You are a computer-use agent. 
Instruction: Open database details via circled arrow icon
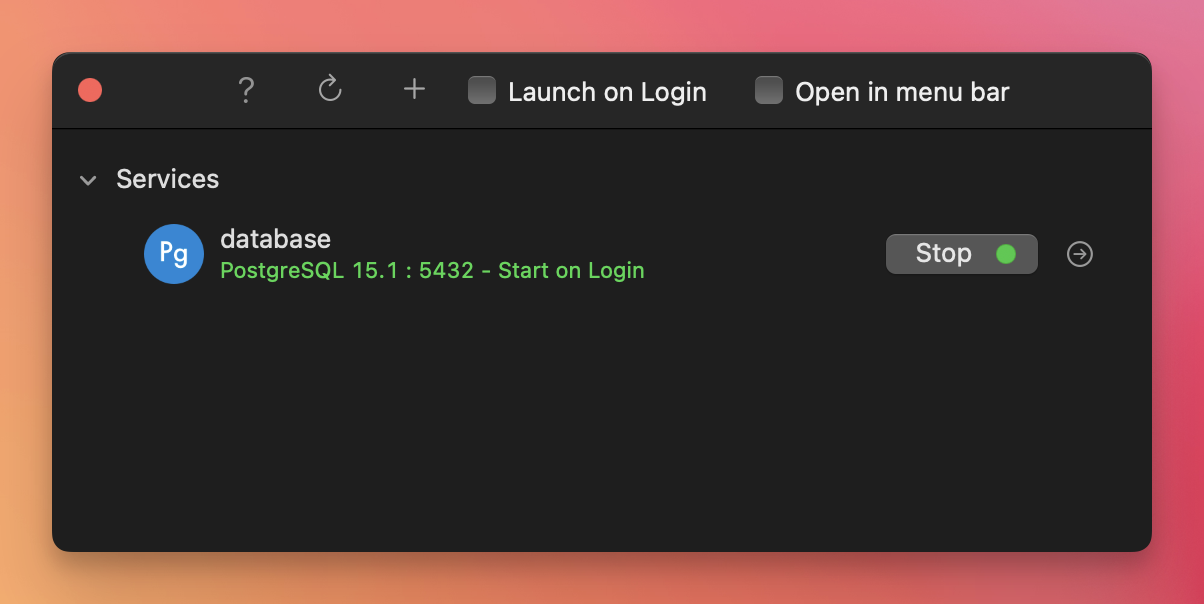1080,254
